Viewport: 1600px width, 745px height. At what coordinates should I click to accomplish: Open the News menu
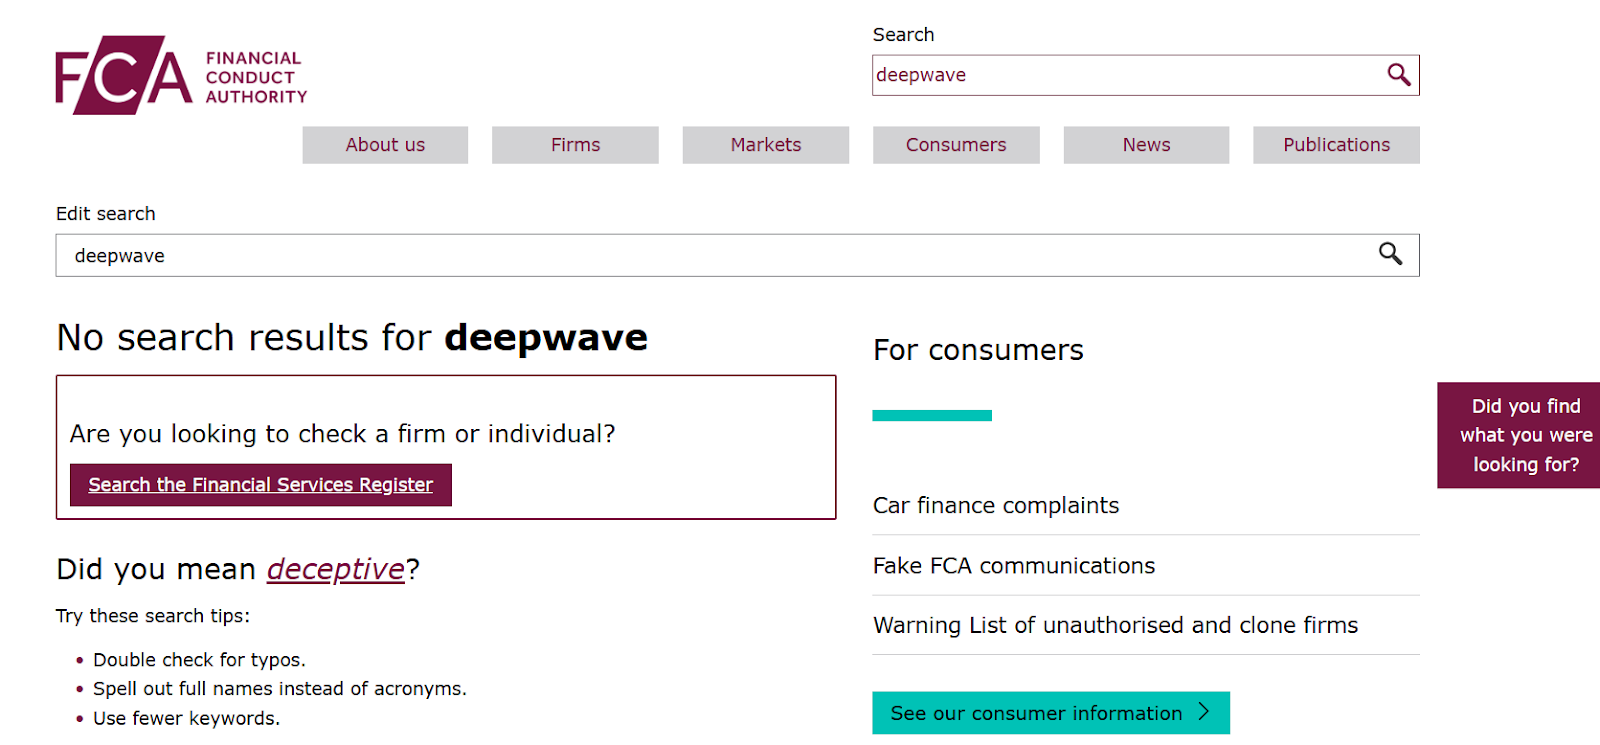1146,145
